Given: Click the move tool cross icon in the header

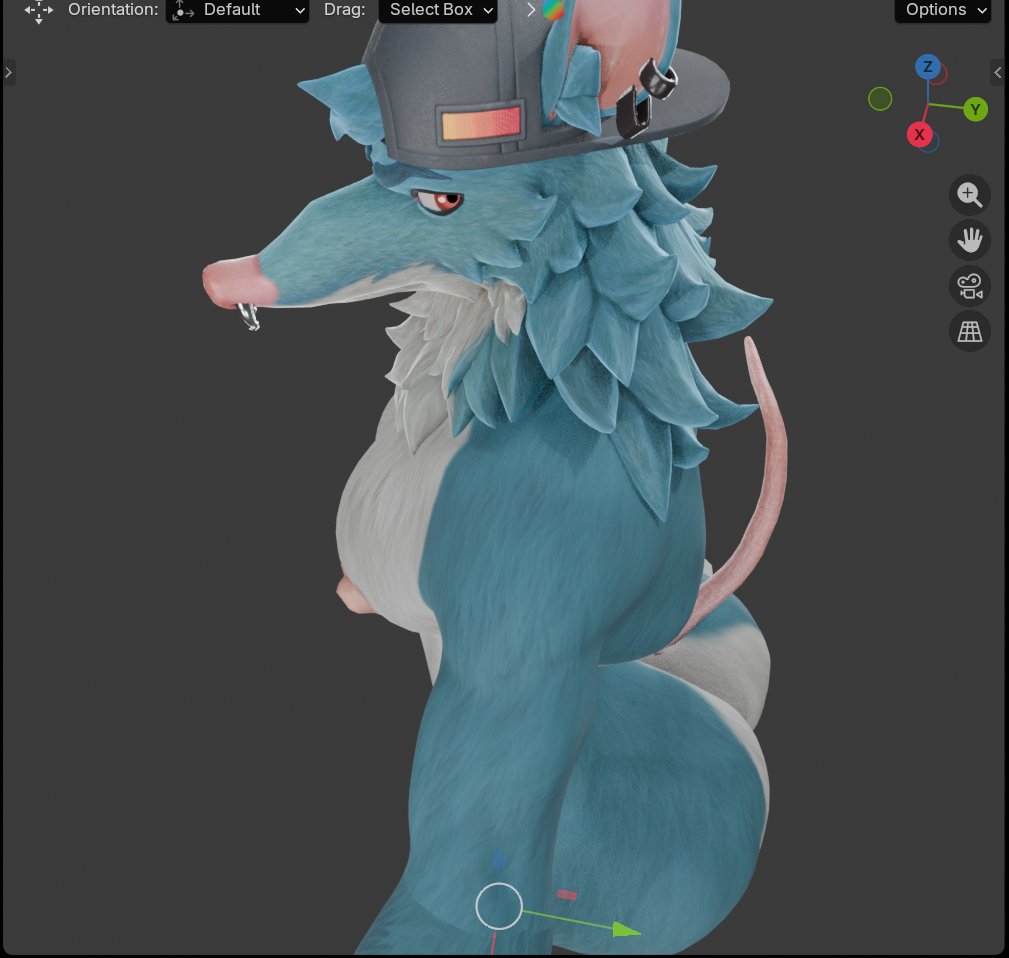Looking at the screenshot, I should click(38, 10).
